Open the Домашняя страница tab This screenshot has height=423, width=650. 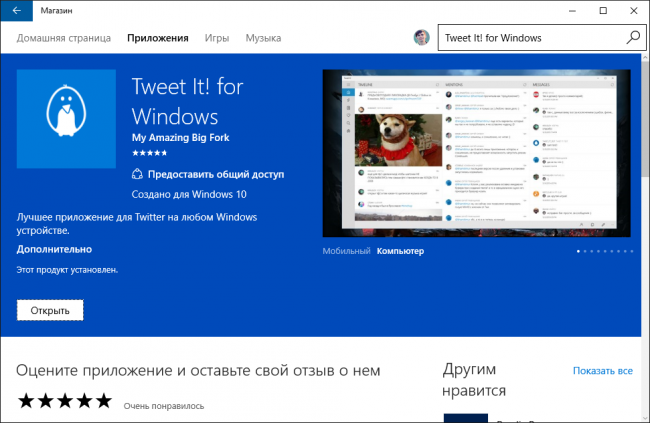click(x=64, y=38)
